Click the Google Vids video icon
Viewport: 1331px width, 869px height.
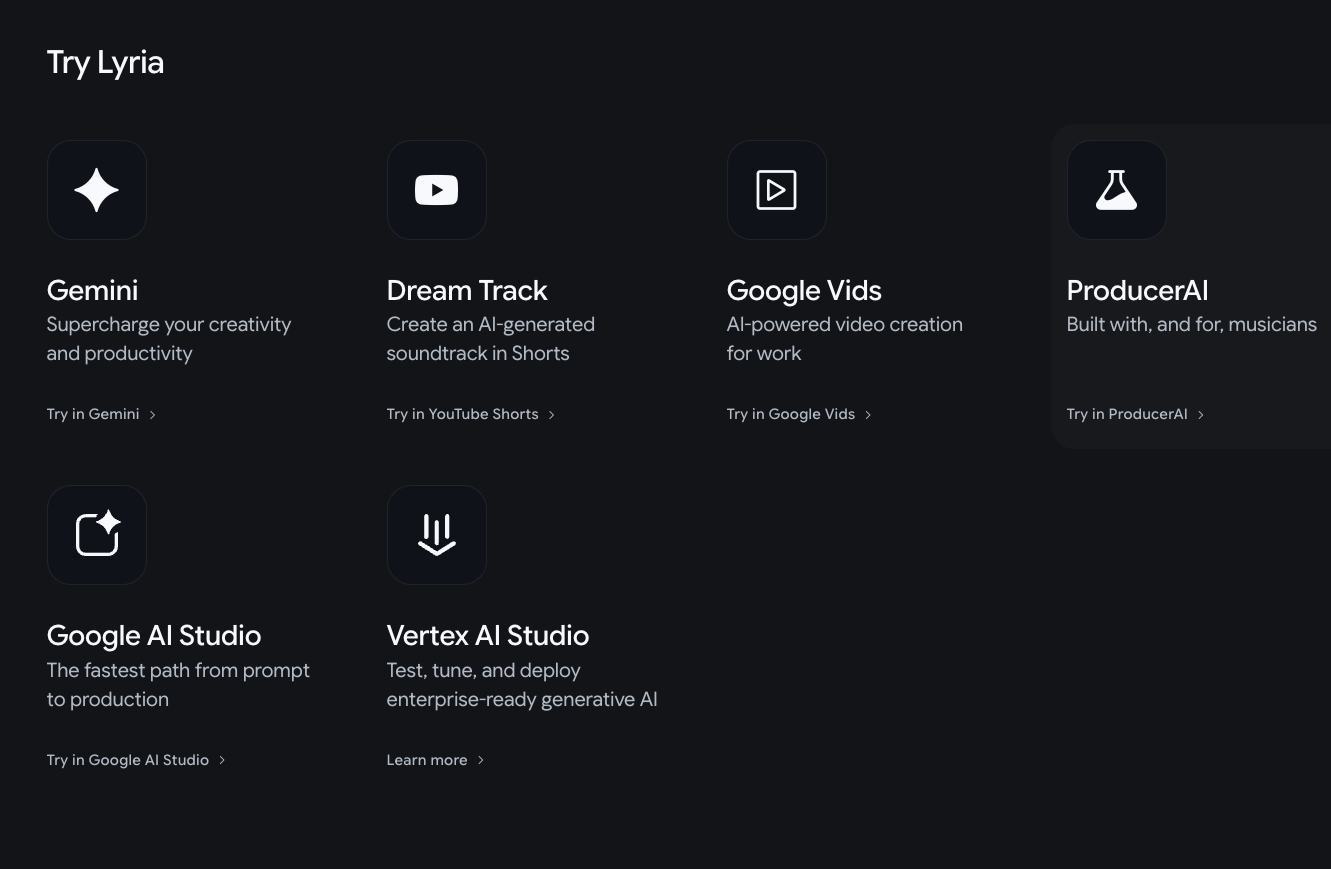(x=776, y=190)
